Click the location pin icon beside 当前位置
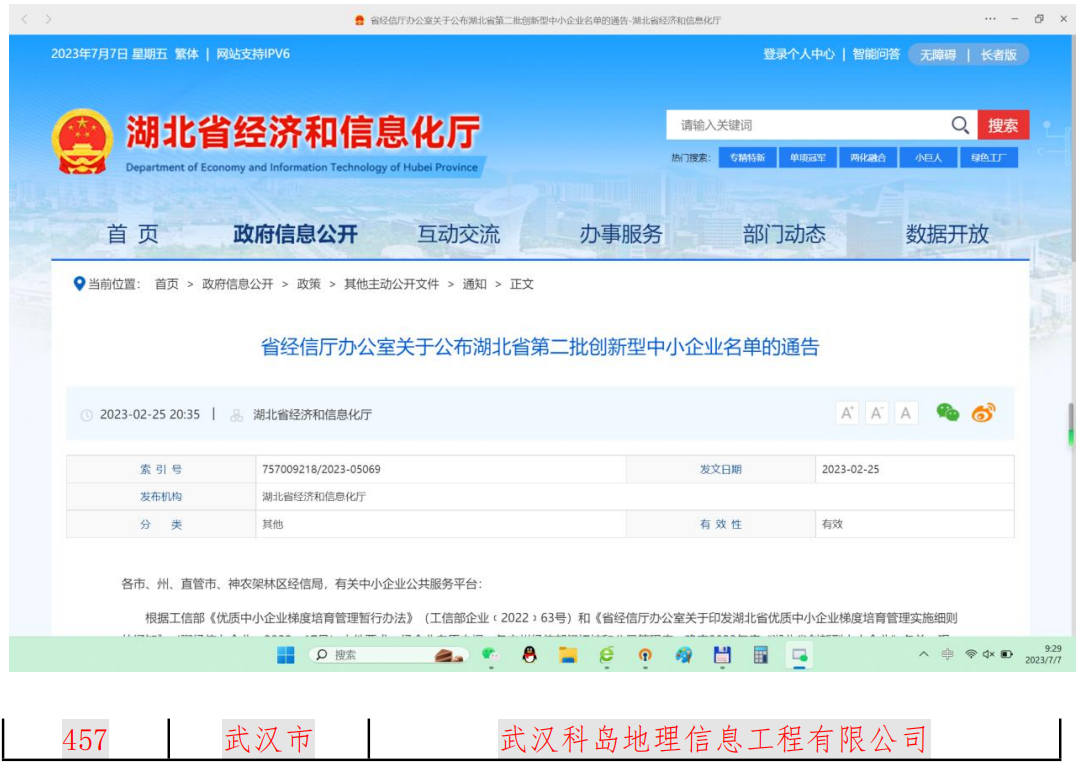The width and height of the screenshot is (1082, 777). [79, 284]
